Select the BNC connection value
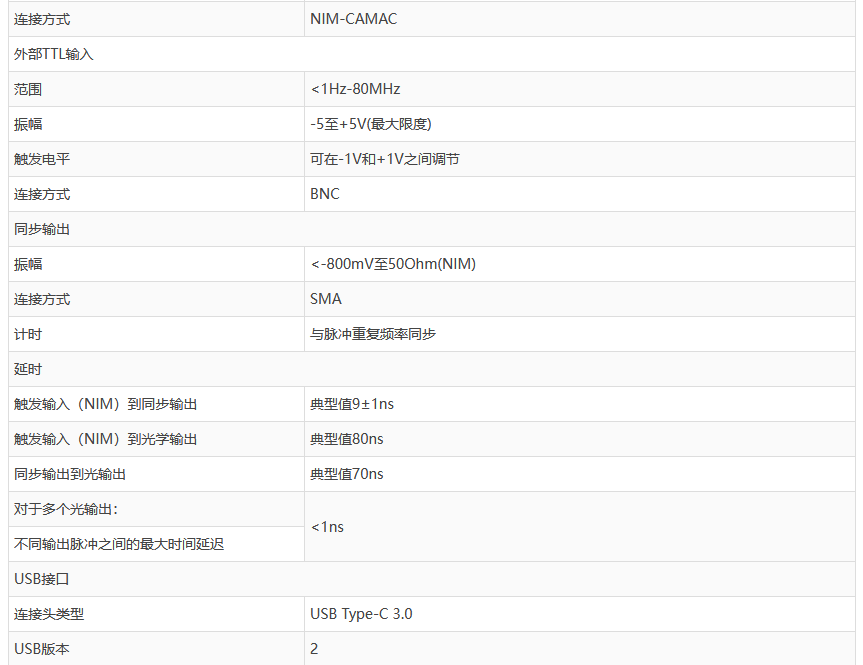This screenshot has height=665, width=863. coord(325,194)
